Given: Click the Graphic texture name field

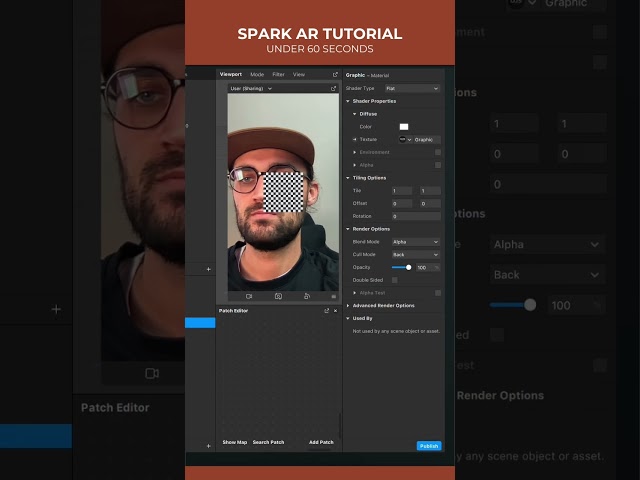Looking at the screenshot, I should 427,140.
